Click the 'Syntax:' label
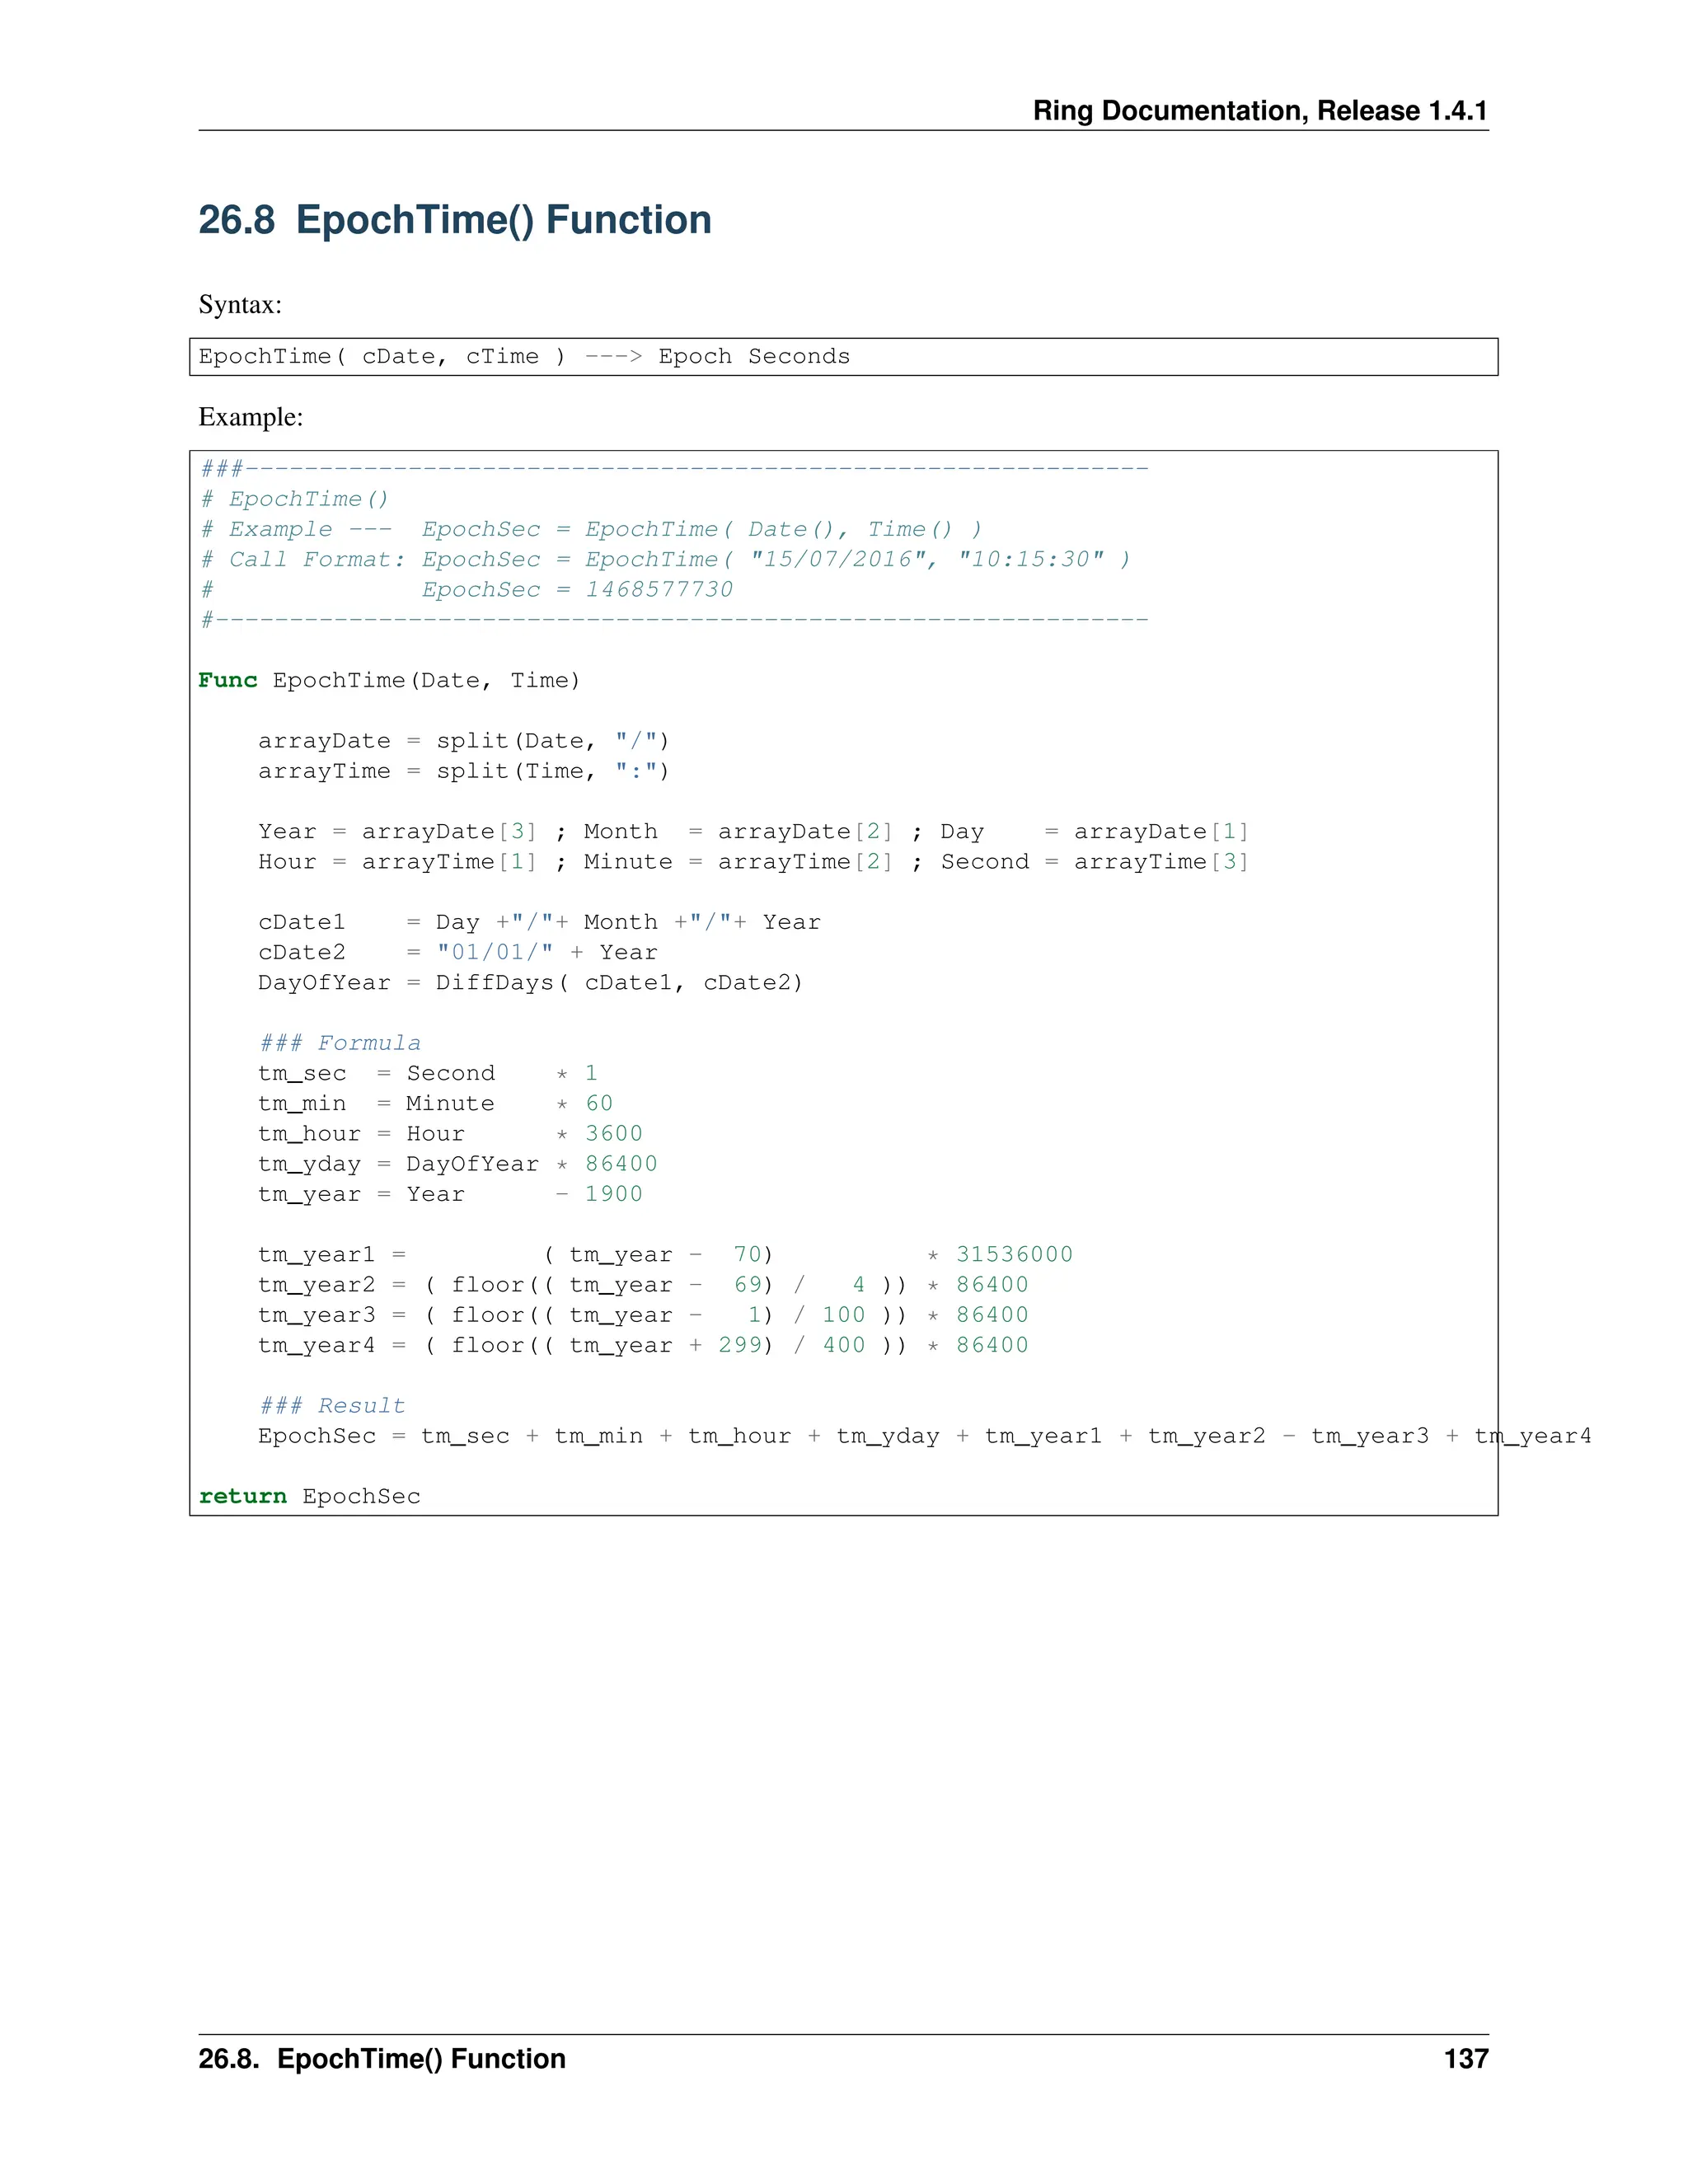This screenshot has width=1688, height=2184. 240,304
